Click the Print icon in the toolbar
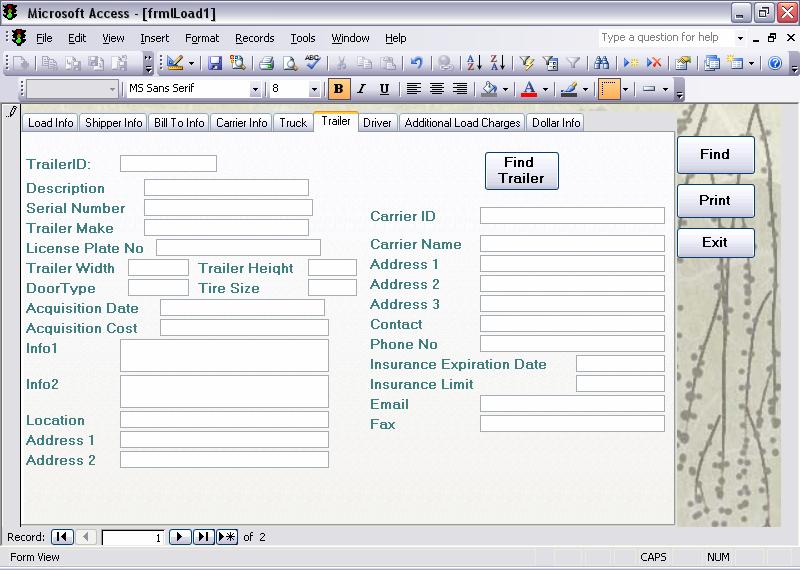 266,63
